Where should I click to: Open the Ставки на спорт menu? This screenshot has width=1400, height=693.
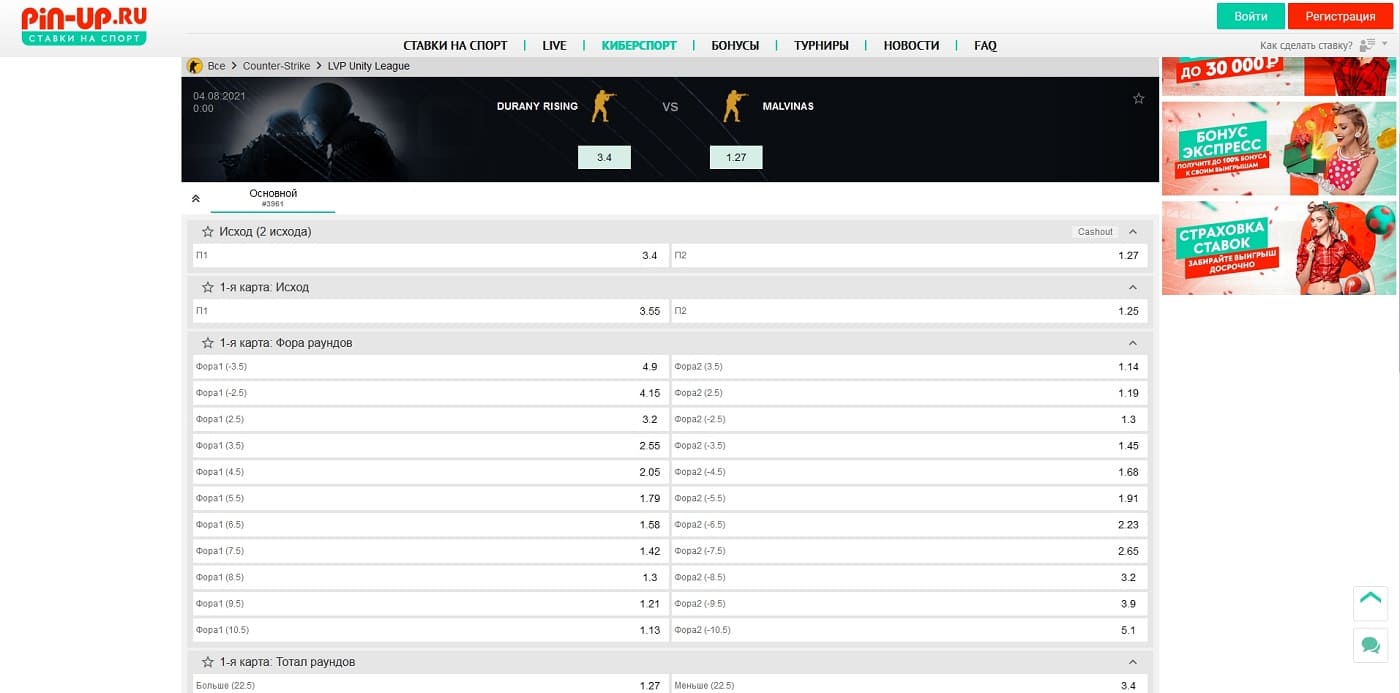[455, 46]
